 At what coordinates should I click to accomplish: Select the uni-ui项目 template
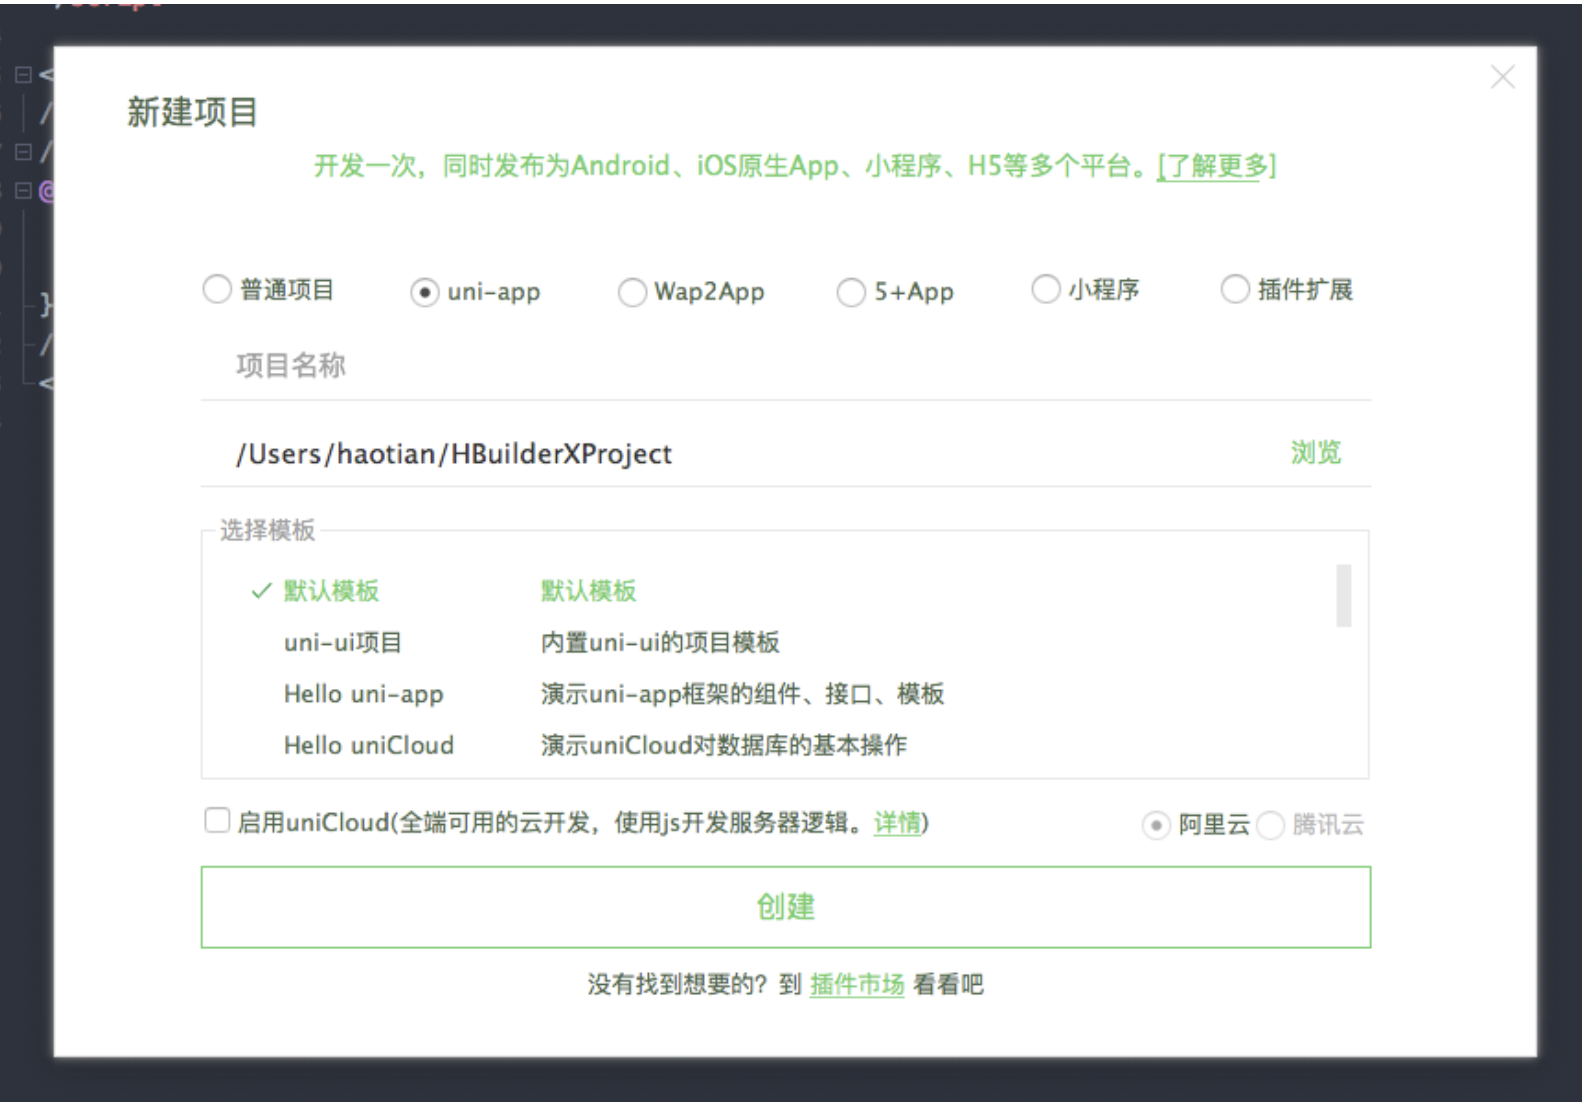[x=343, y=642]
